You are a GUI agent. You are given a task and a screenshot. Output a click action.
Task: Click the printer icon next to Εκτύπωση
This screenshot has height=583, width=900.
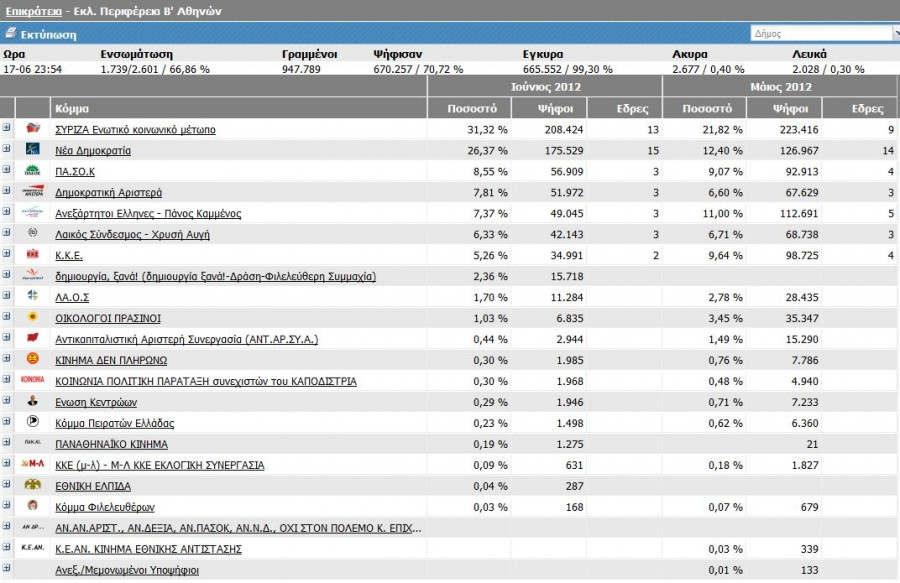tap(10, 33)
